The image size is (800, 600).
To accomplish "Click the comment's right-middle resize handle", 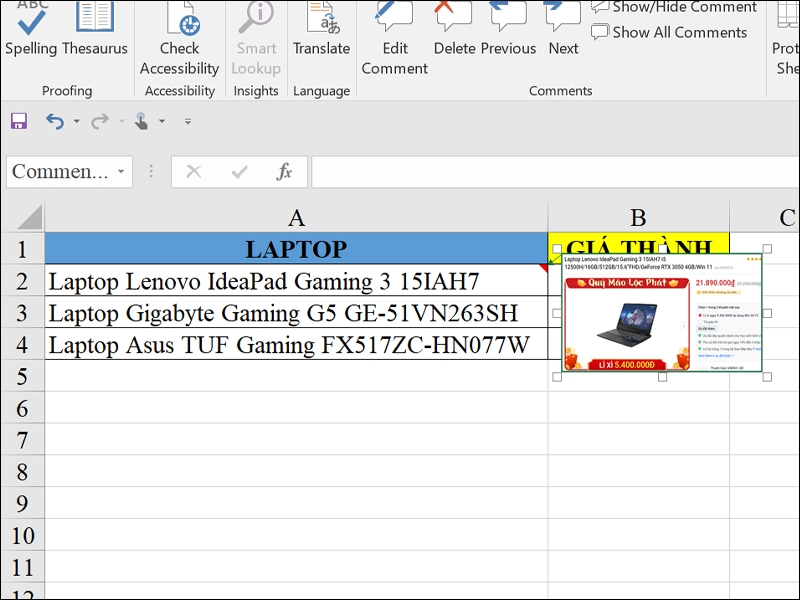I will click(767, 313).
